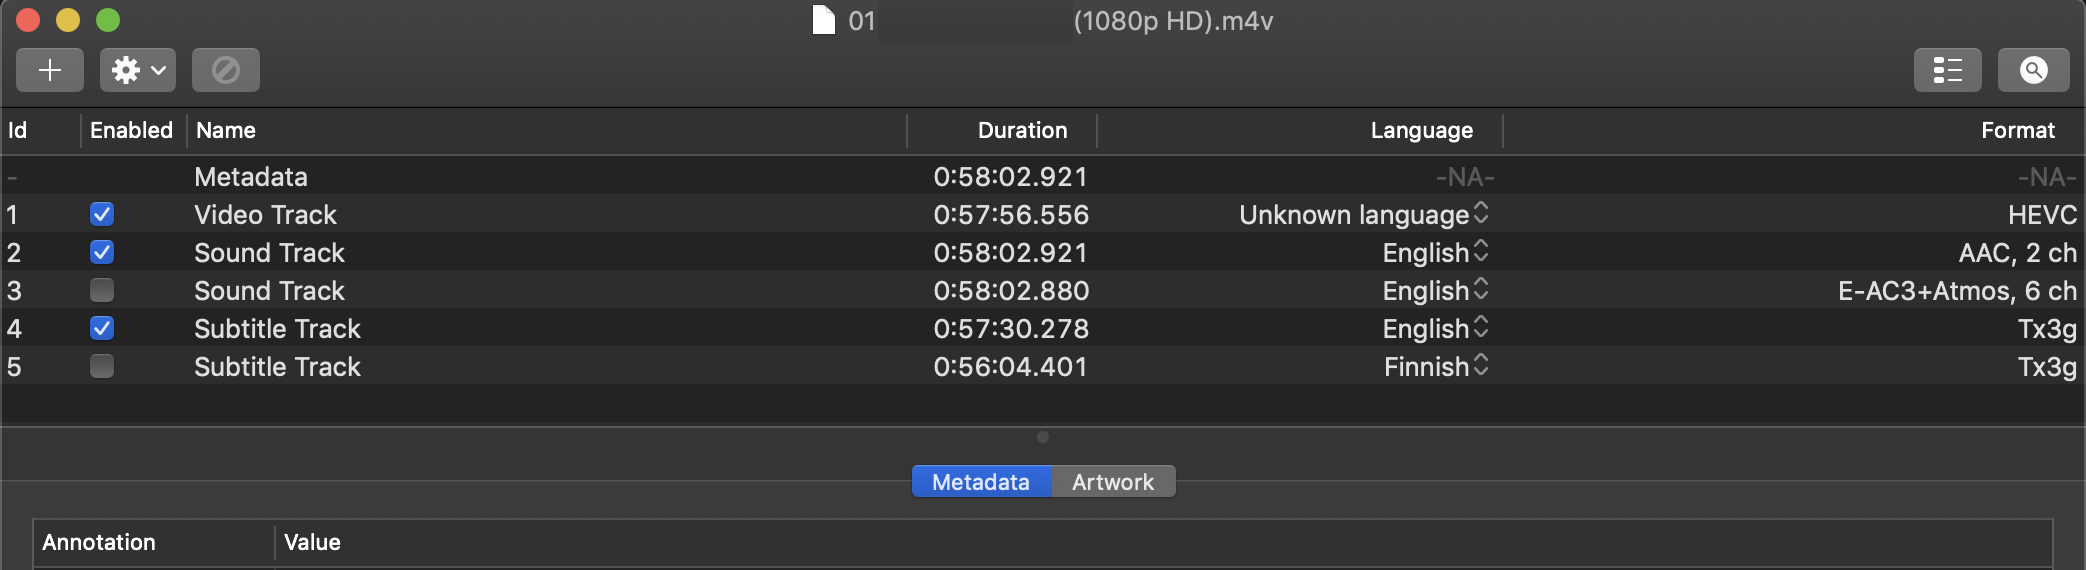
Task: Select the Metadata row in track list
Action: [1043, 176]
